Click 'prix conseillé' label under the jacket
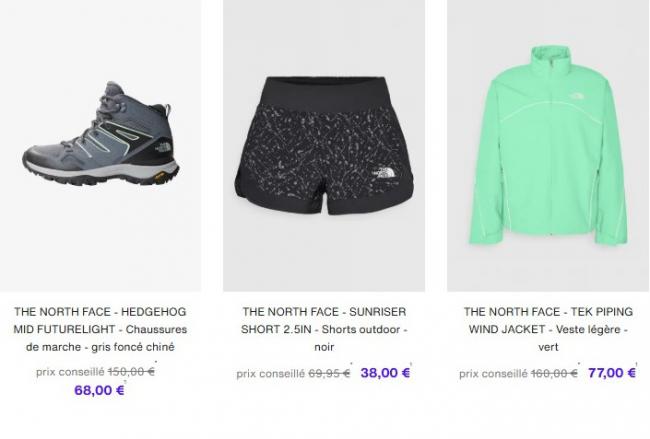 pos(493,374)
